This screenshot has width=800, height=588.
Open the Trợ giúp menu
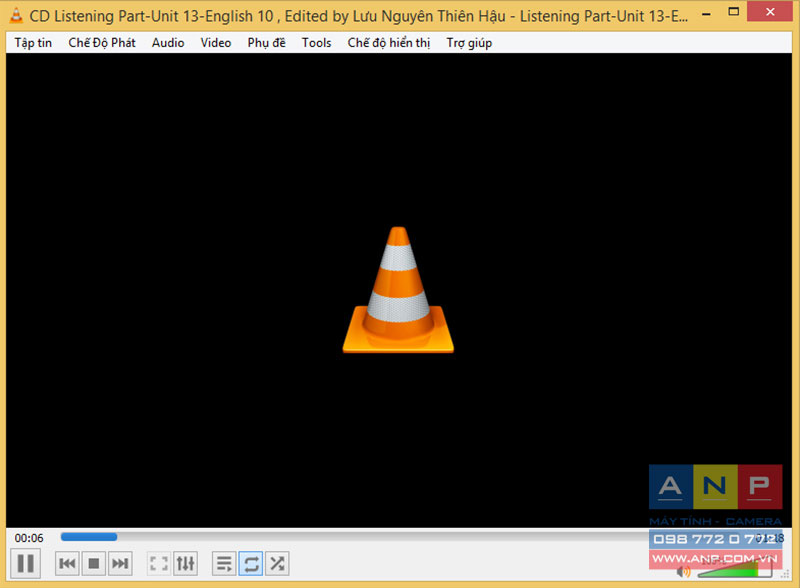(x=469, y=43)
